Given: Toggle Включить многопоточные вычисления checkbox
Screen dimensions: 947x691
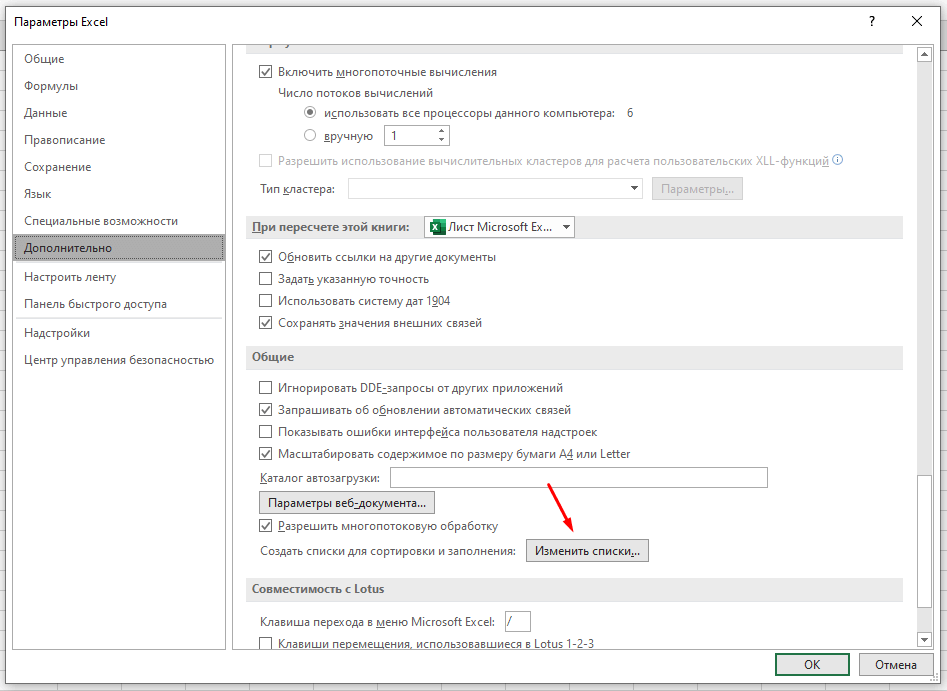Looking at the screenshot, I should coord(265,72).
